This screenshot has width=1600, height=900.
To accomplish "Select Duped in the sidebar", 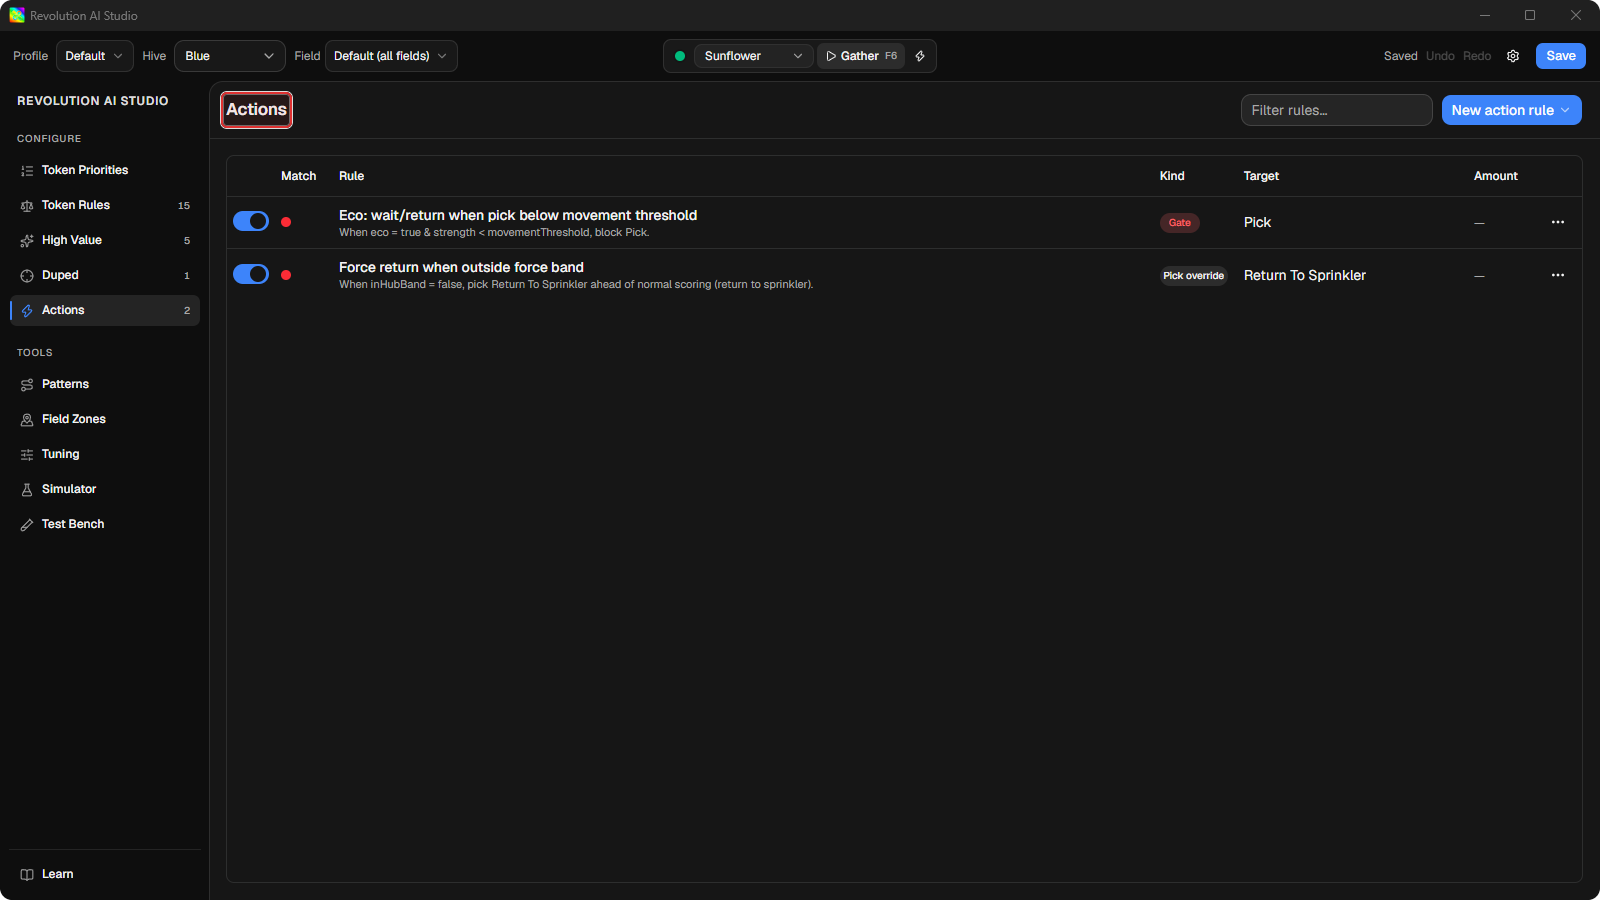I will (105, 275).
